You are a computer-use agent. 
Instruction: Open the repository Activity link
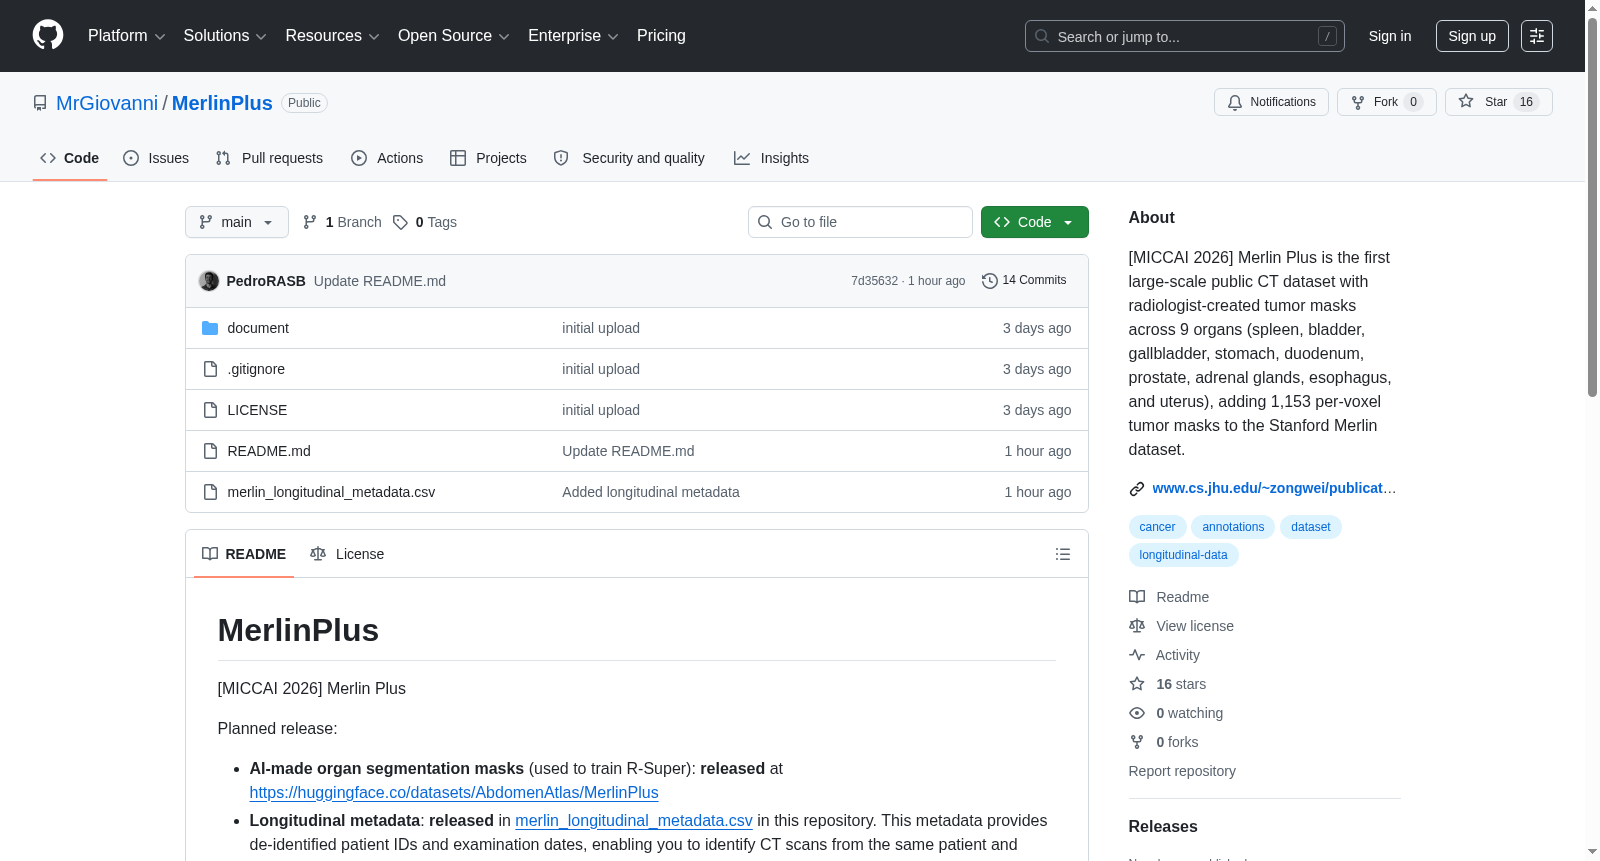[1164, 655]
